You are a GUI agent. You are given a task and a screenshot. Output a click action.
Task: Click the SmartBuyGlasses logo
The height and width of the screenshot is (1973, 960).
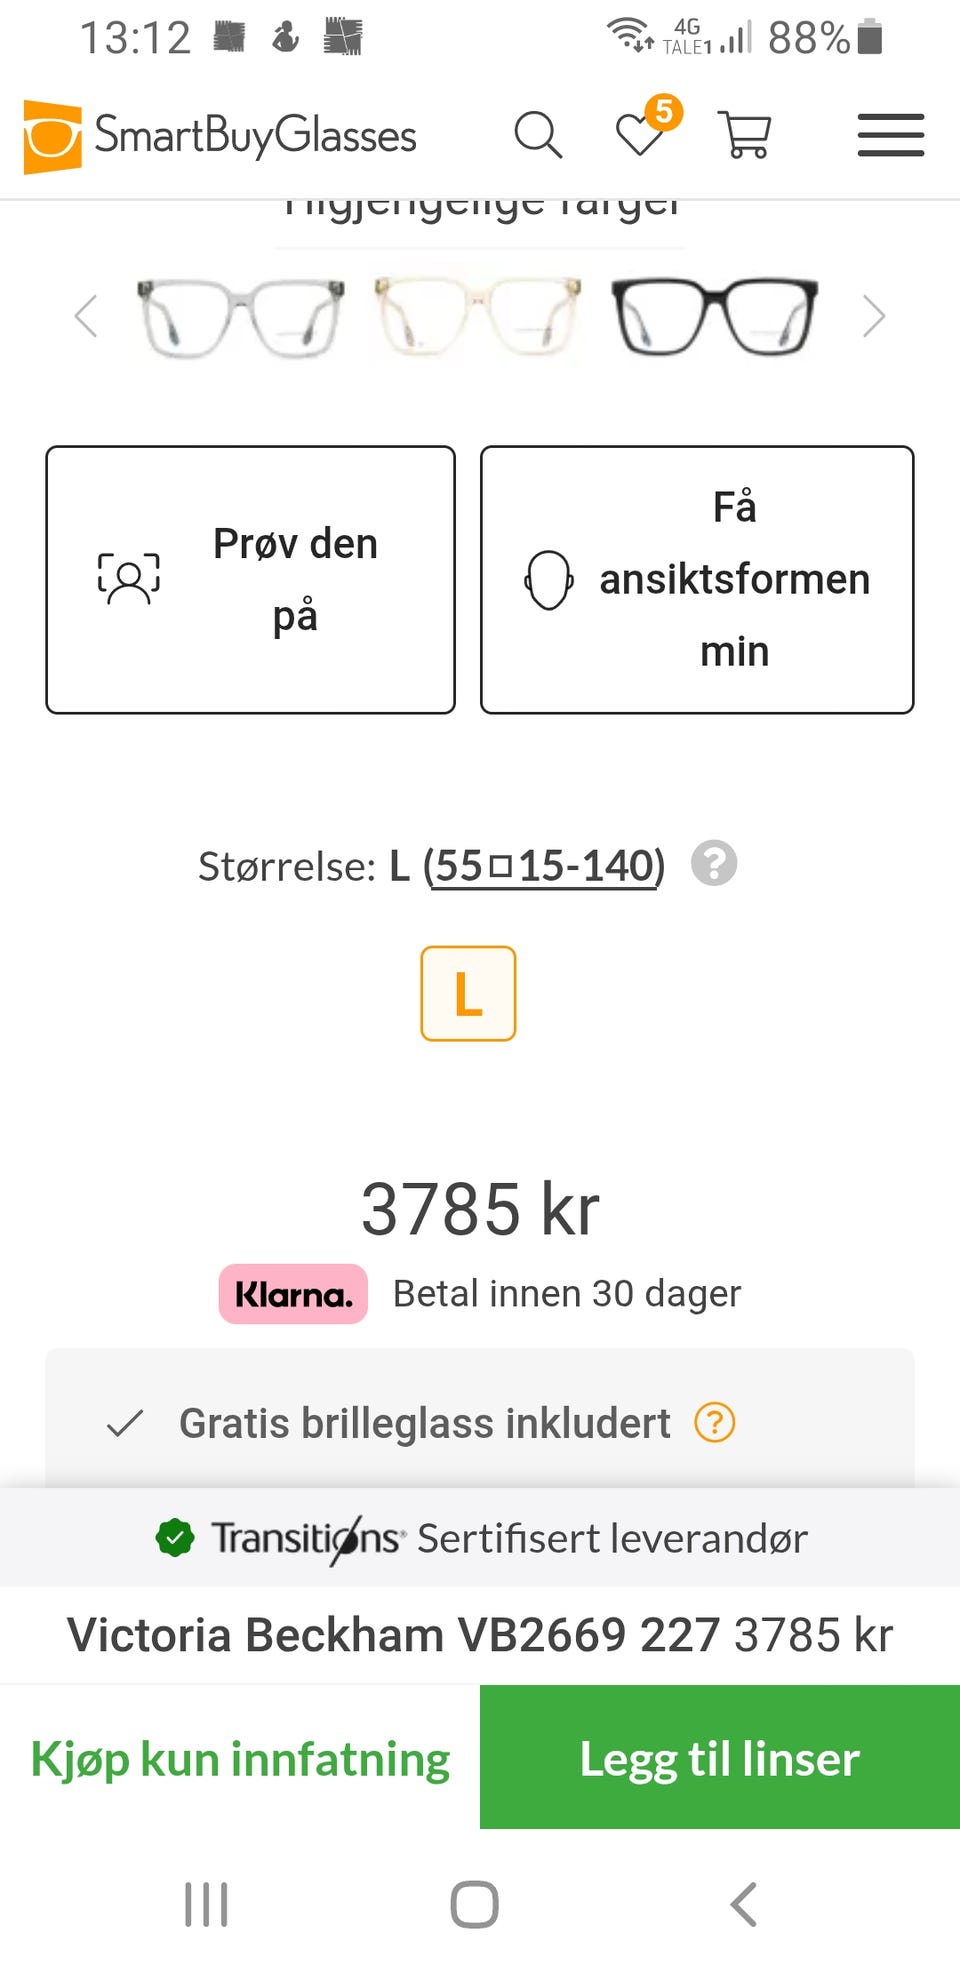220,136
